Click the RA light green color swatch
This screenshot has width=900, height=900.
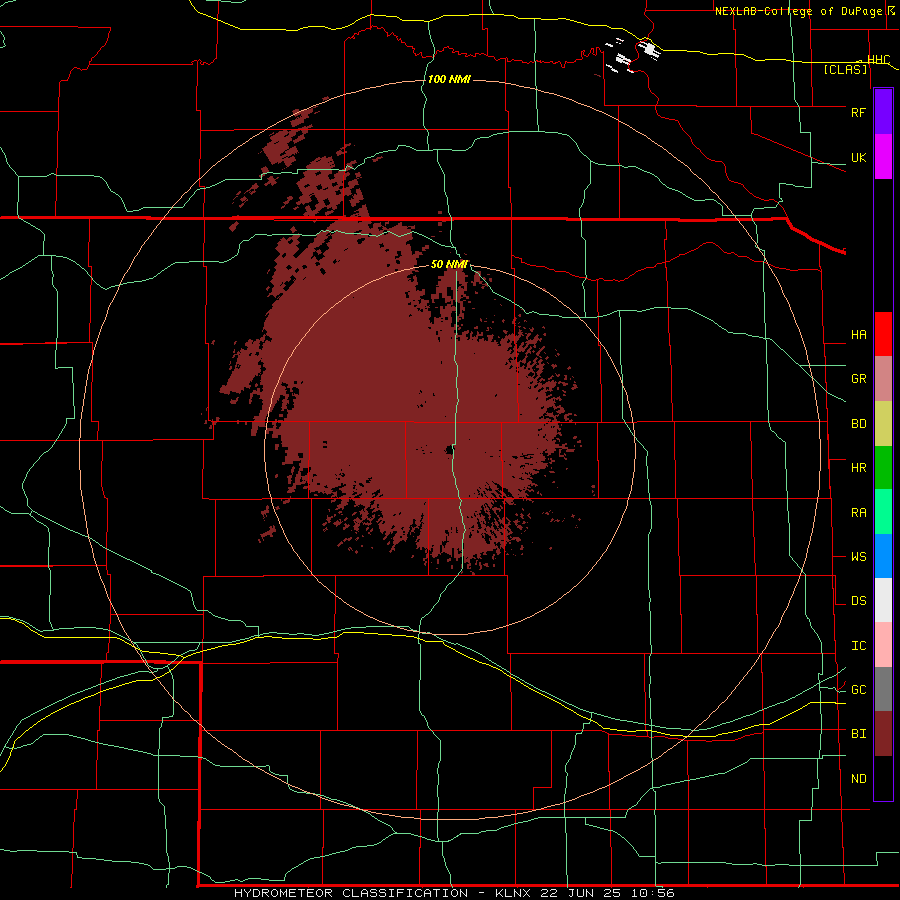click(883, 512)
